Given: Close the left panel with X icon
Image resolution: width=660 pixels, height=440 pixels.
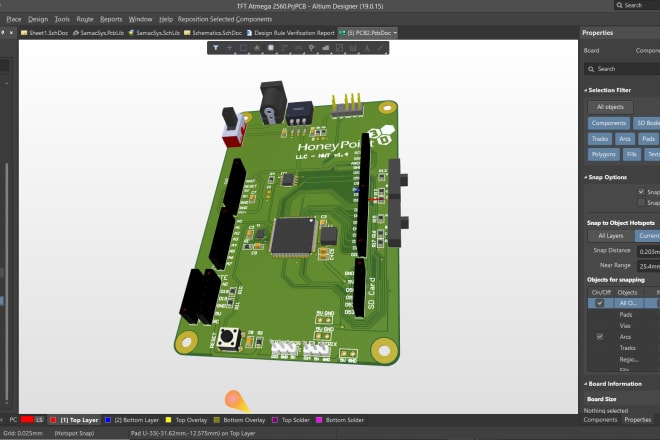Looking at the screenshot, I should pyautogui.click(x=11, y=32).
